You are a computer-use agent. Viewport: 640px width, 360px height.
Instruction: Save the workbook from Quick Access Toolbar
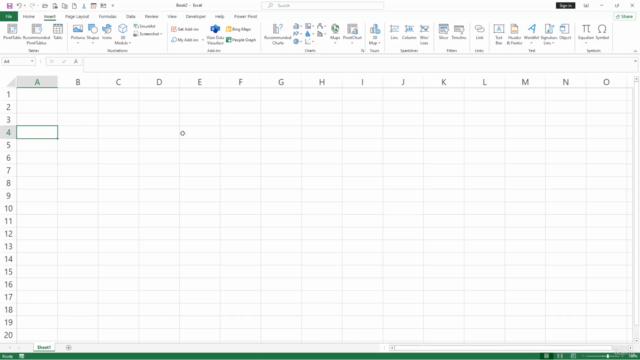click(9, 6)
